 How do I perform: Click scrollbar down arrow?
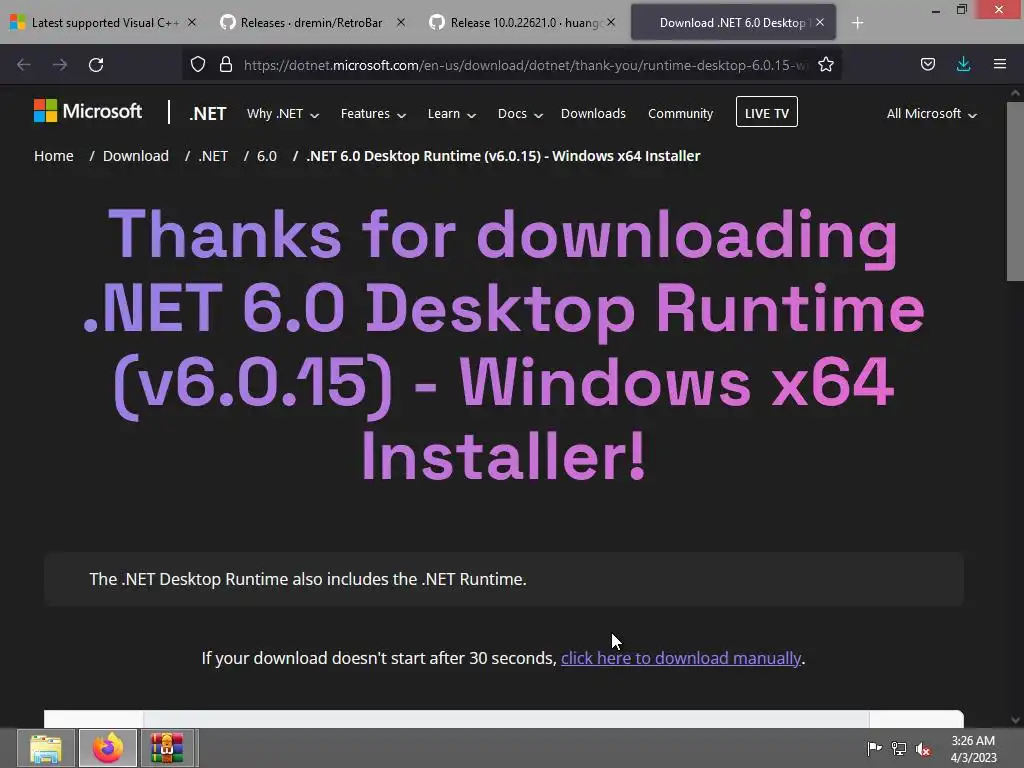[x=1015, y=719]
